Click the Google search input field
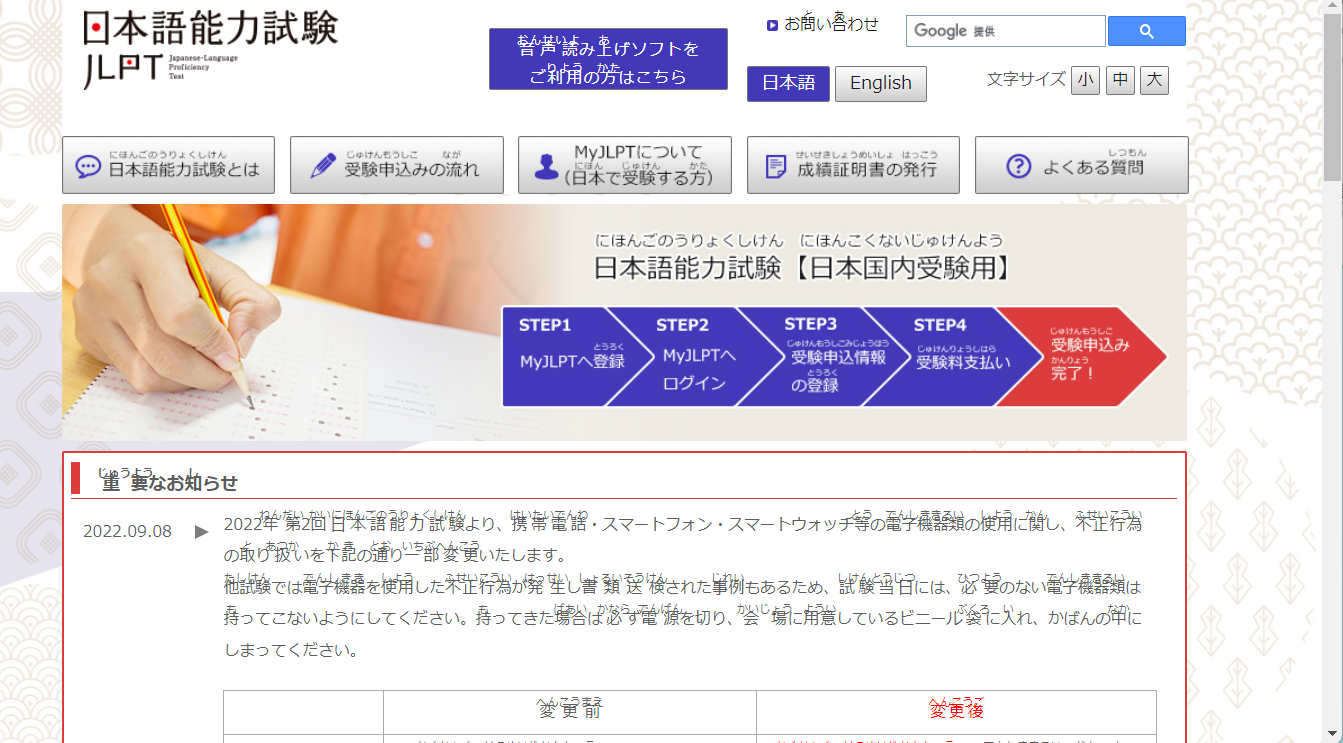The image size is (1343, 743). (x=1004, y=31)
